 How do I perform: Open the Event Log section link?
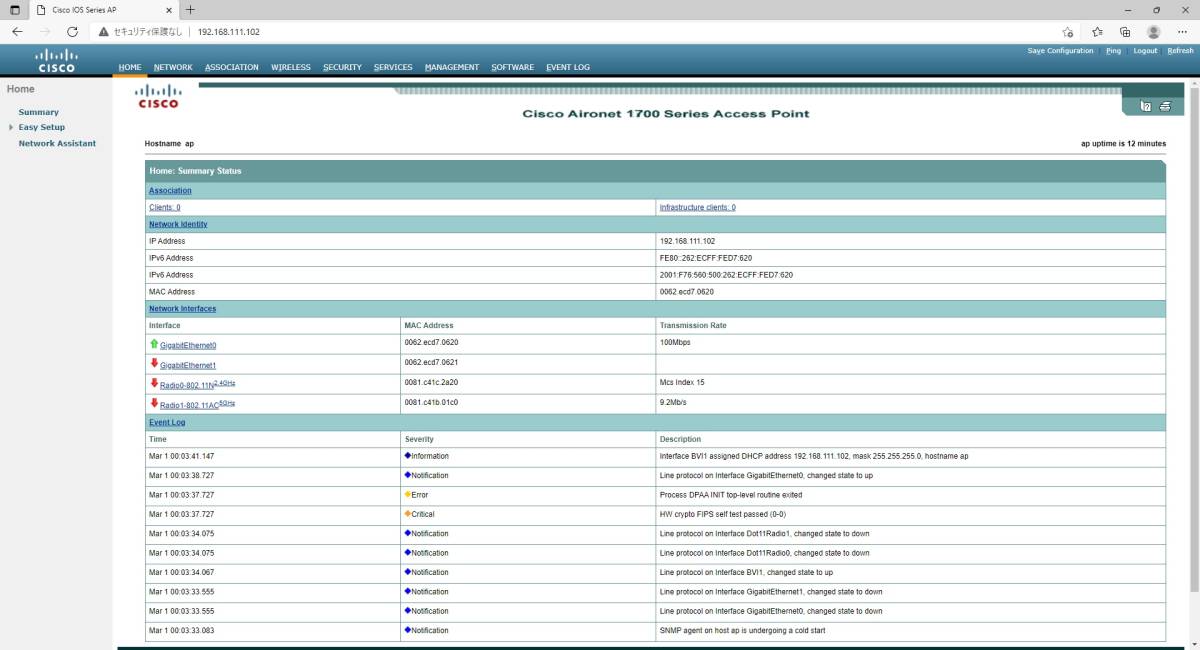(x=167, y=422)
